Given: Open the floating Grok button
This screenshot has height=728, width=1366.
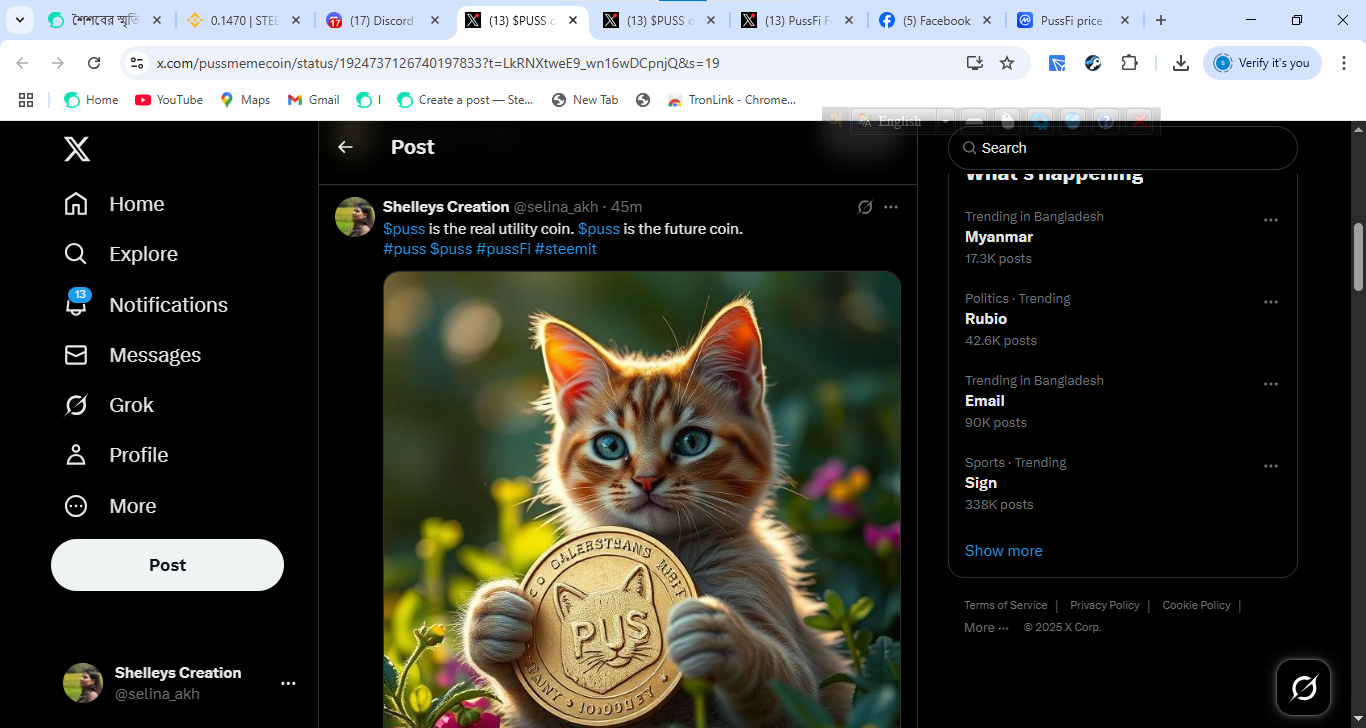Looking at the screenshot, I should tap(1304, 687).
